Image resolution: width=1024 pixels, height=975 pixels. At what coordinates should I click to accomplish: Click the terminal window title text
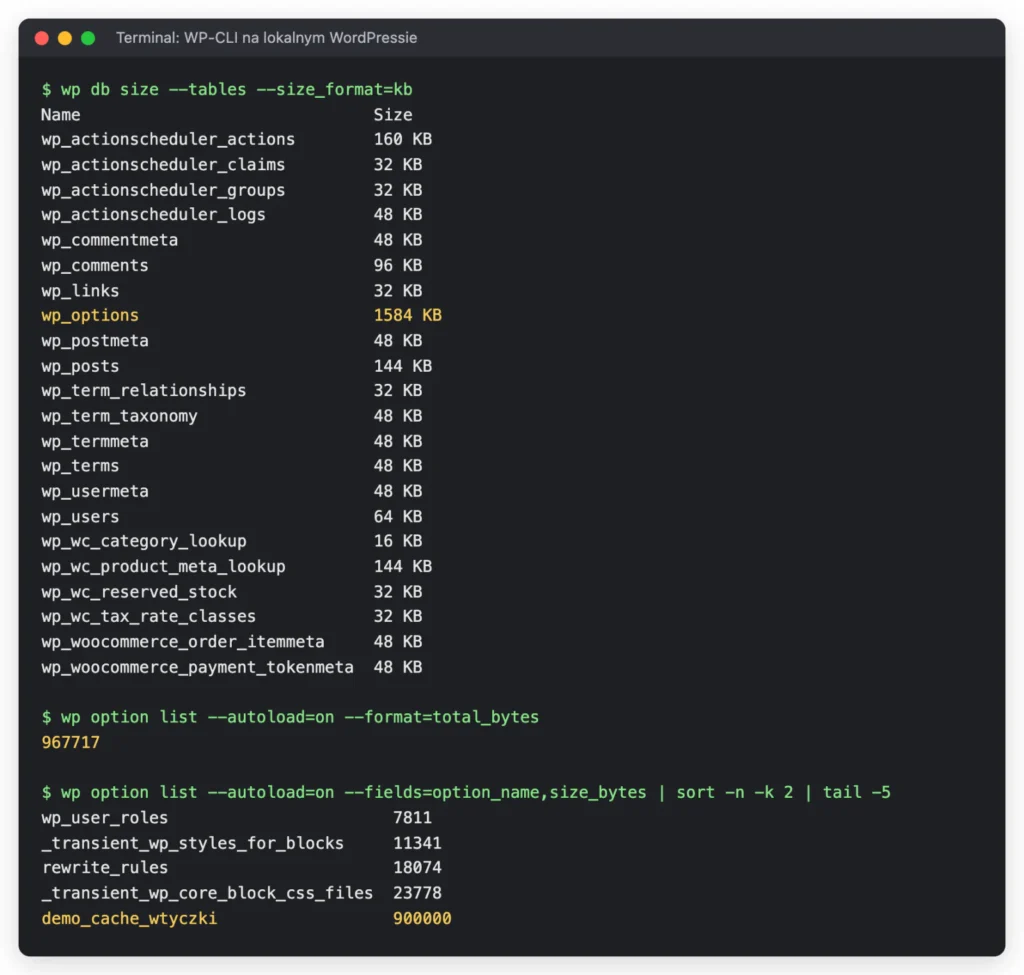266,38
